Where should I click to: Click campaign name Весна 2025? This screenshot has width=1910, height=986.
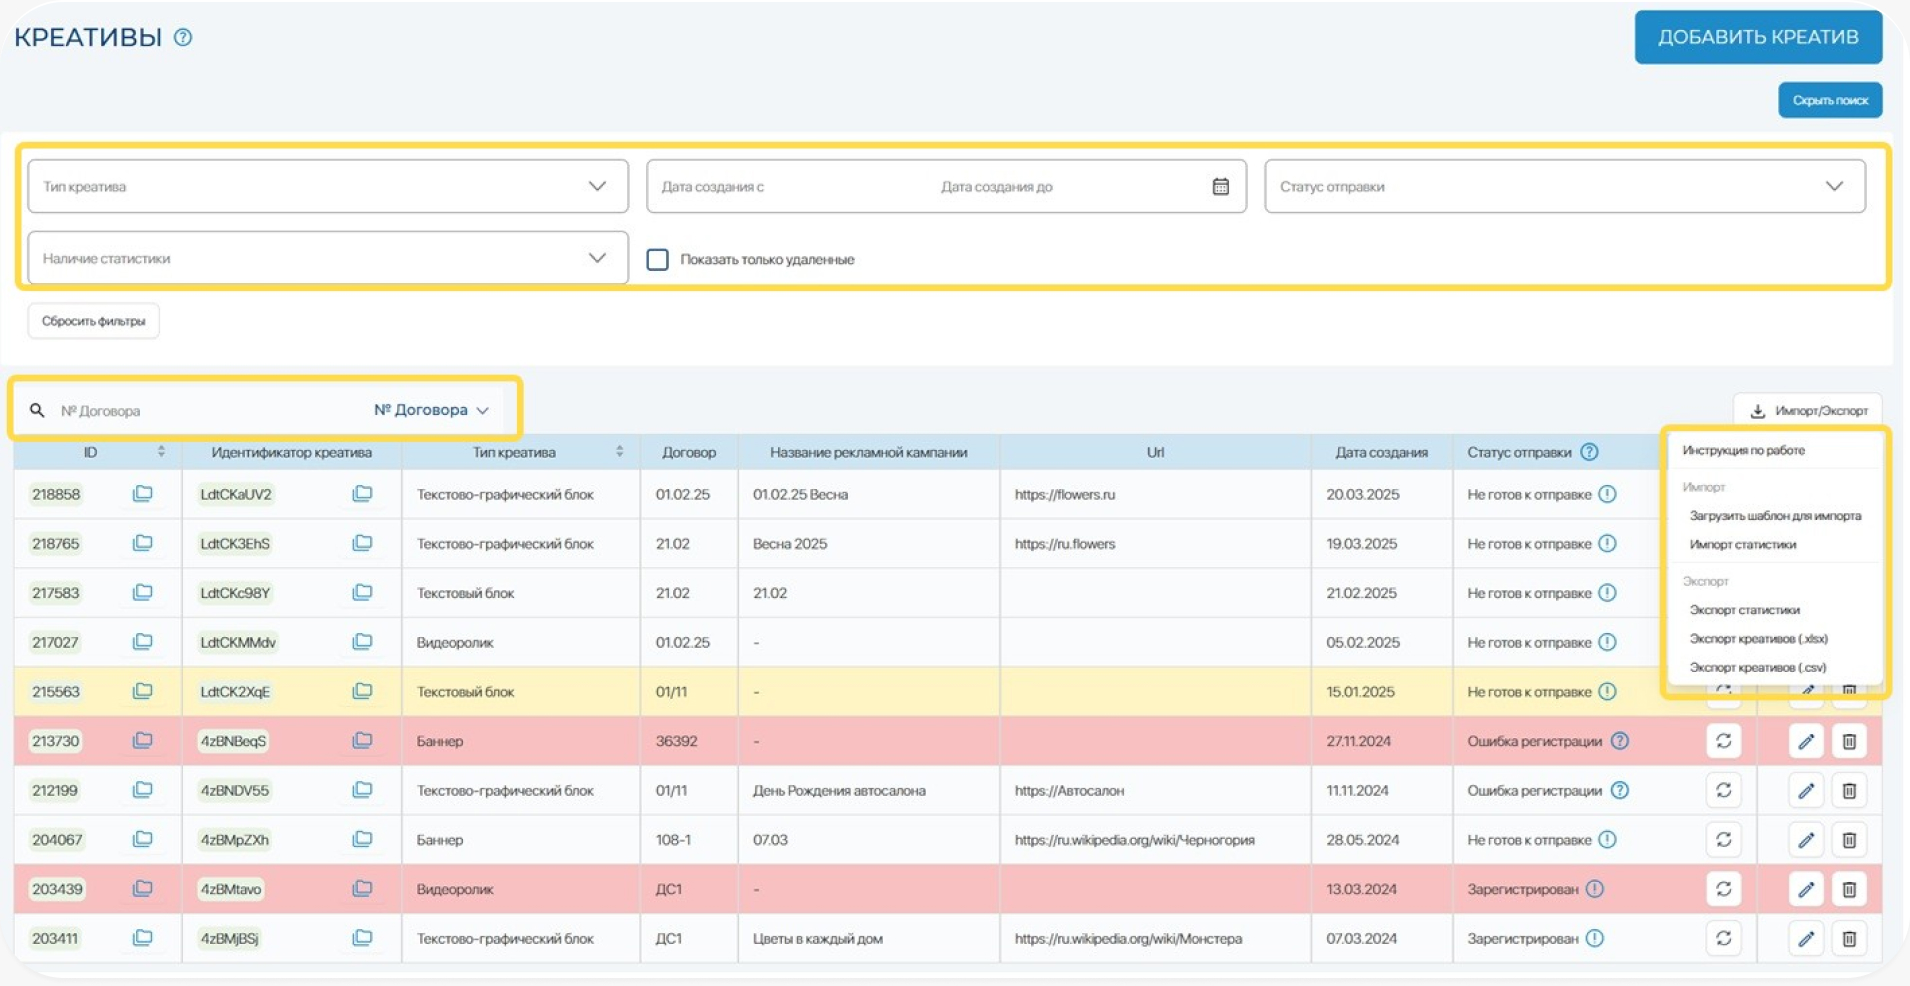click(790, 543)
